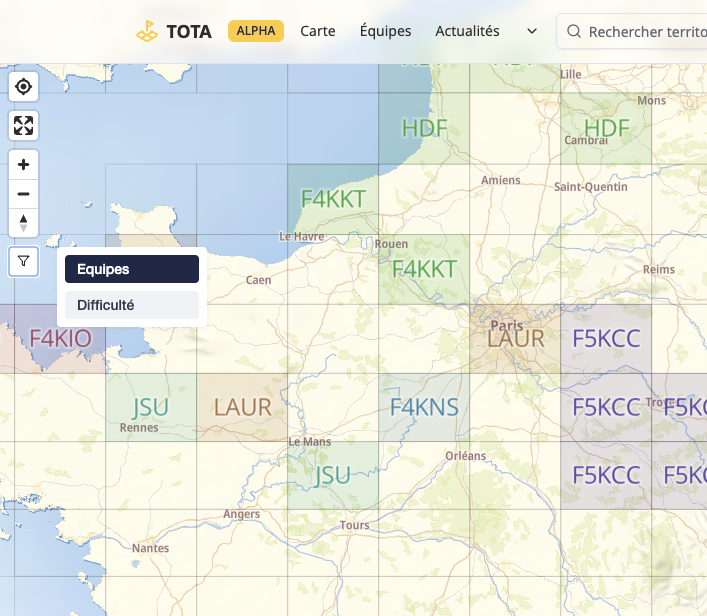Open the Équipes menu item

[x=385, y=31]
